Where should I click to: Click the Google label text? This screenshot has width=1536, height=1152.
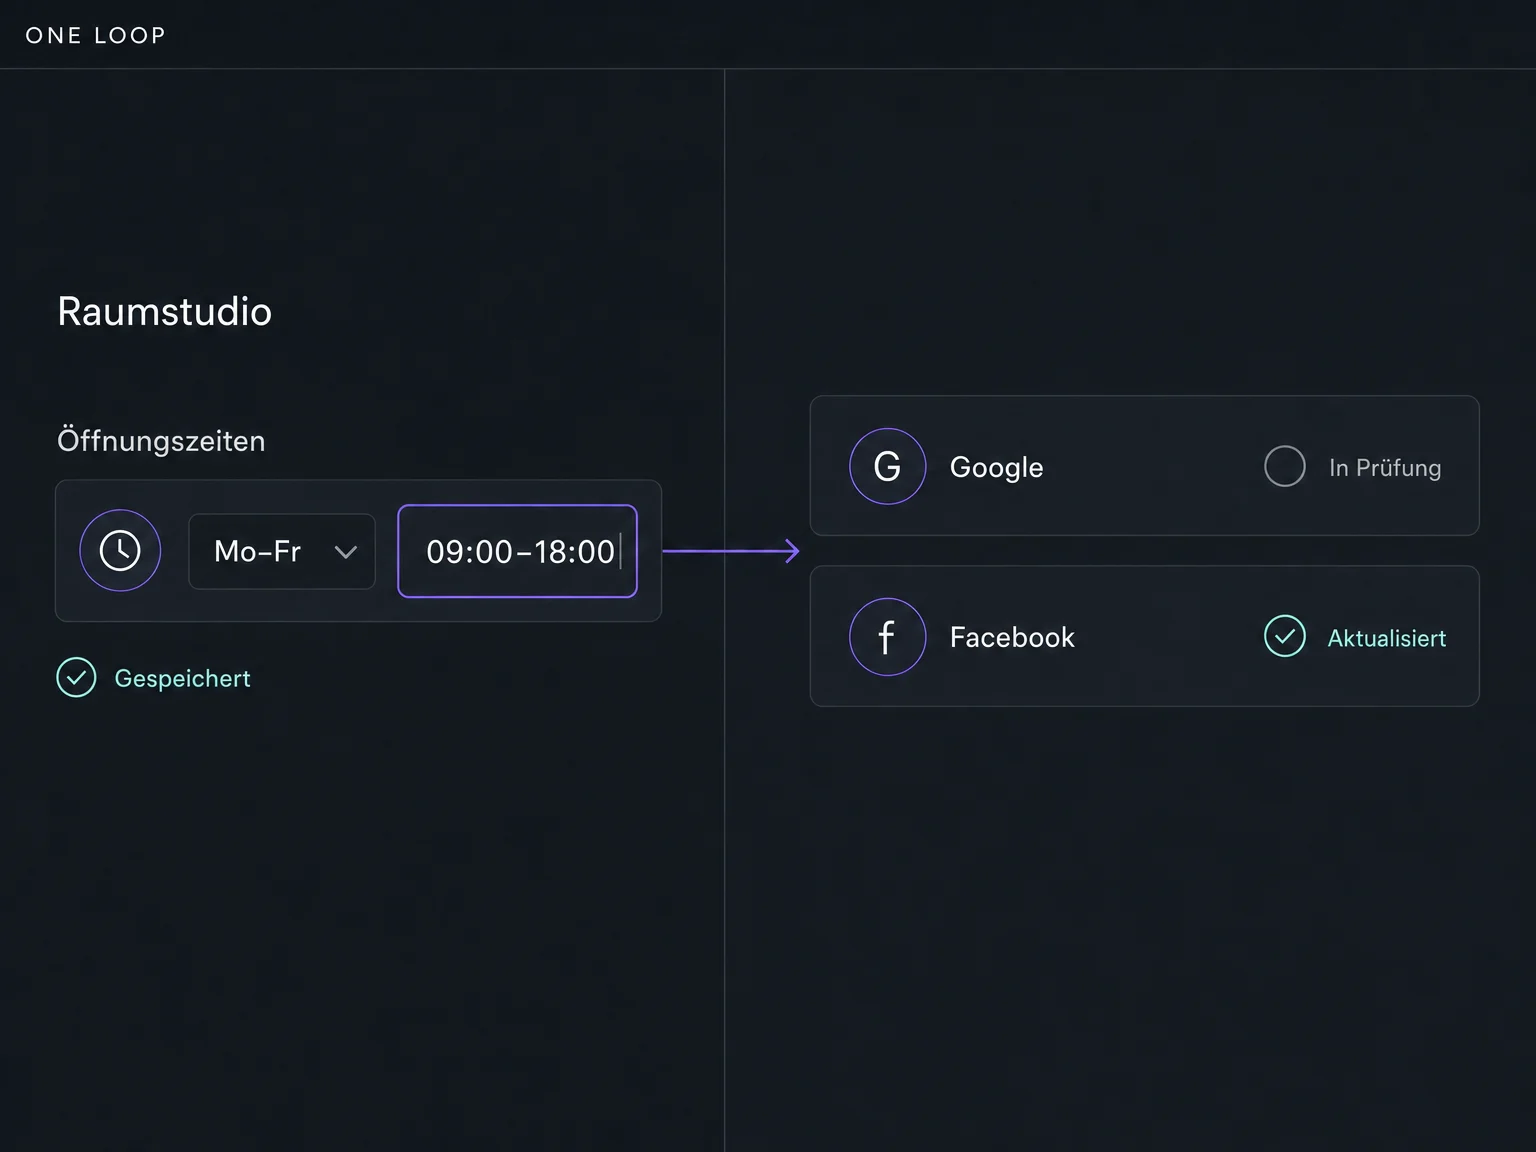pos(996,468)
